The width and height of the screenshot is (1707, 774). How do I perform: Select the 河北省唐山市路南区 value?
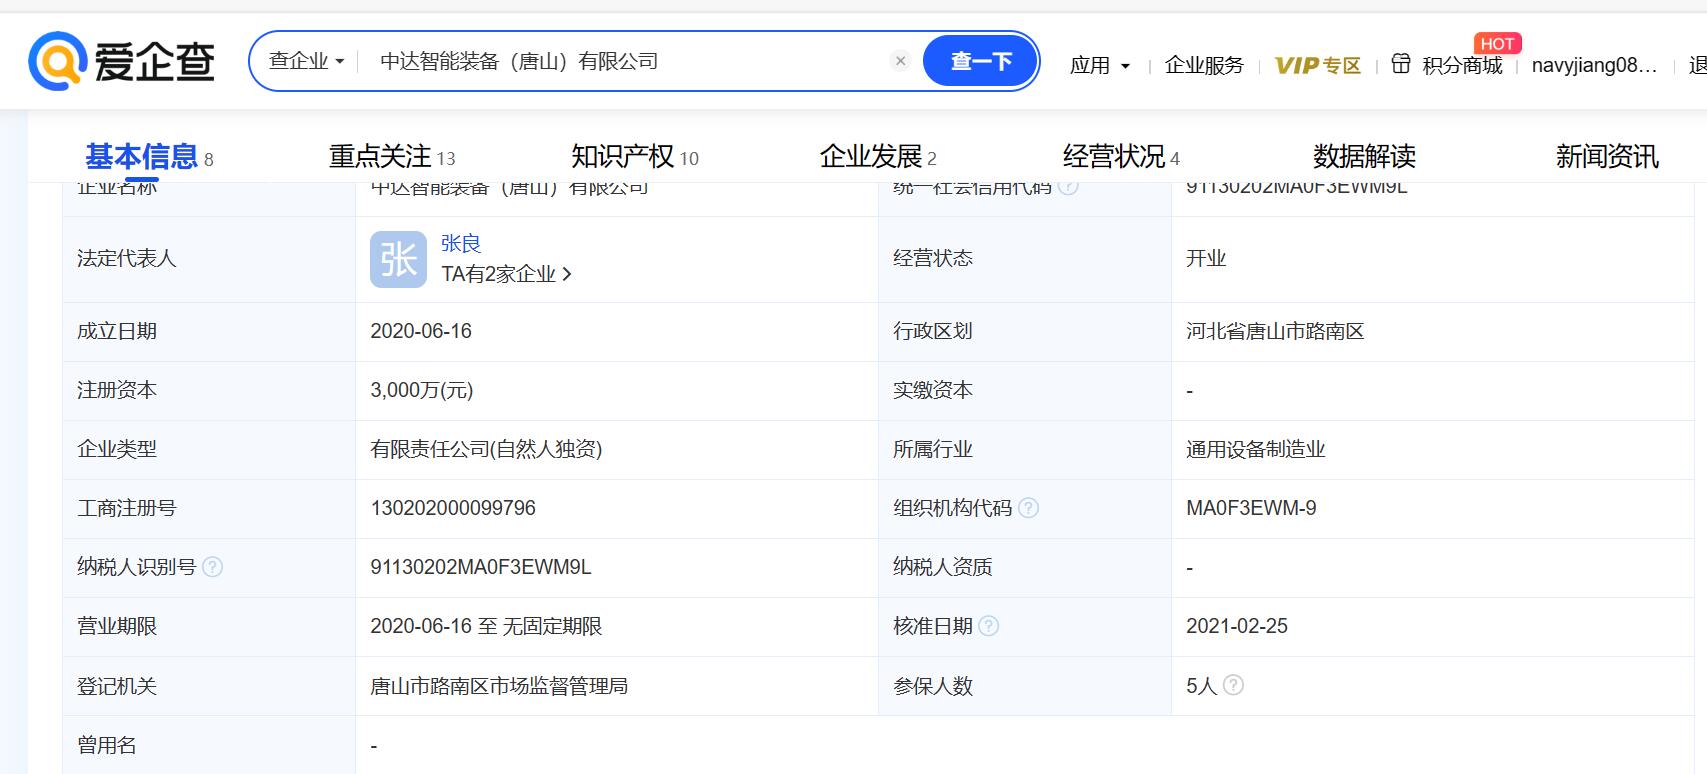[1275, 331]
